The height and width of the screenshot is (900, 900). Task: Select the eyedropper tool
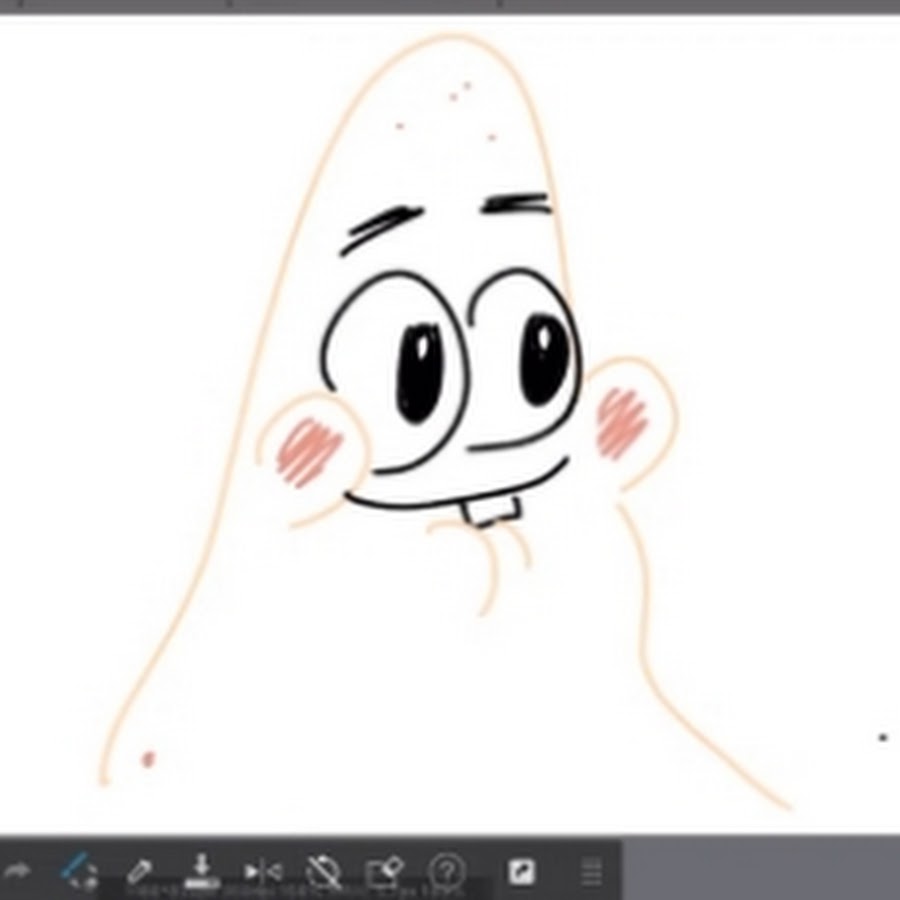click(140, 871)
